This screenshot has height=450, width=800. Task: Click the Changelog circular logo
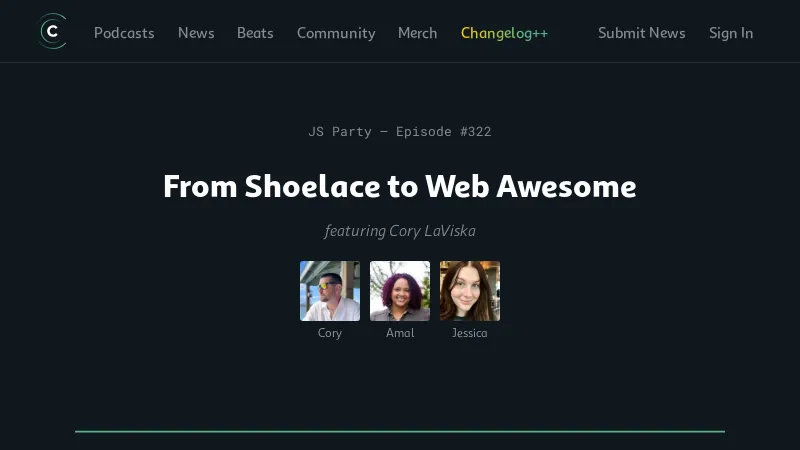[x=52, y=32]
